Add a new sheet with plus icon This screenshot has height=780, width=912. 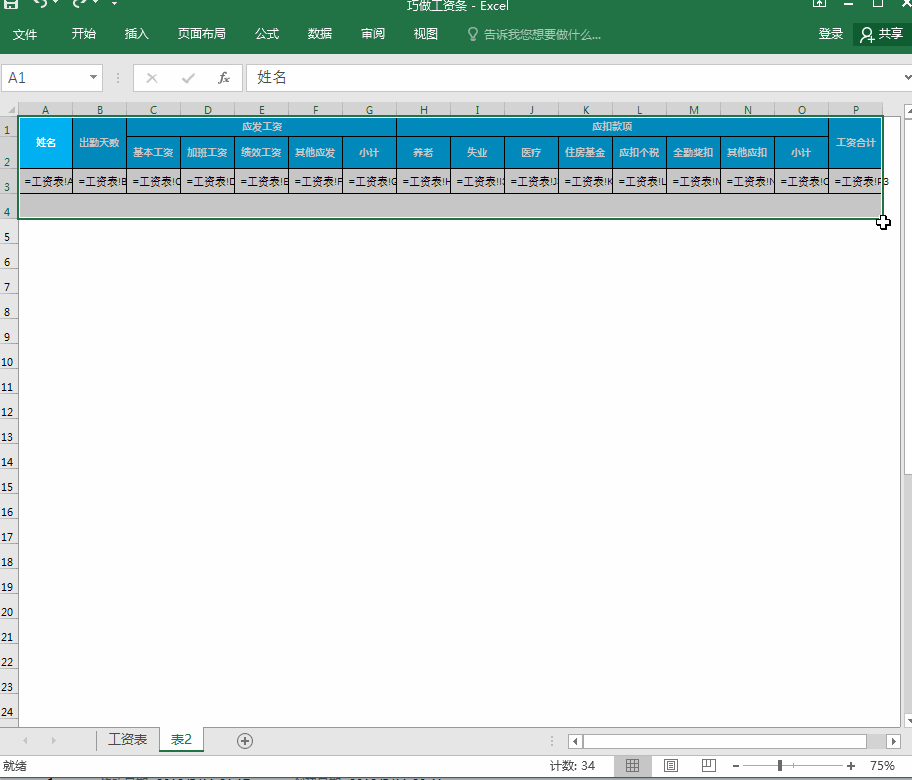click(245, 740)
